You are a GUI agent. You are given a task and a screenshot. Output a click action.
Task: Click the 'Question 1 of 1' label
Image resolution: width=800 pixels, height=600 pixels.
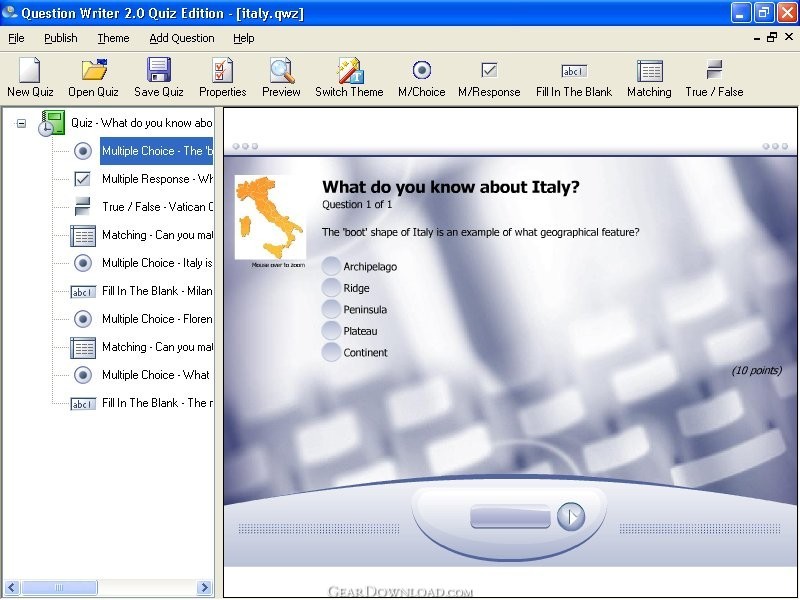coord(357,205)
